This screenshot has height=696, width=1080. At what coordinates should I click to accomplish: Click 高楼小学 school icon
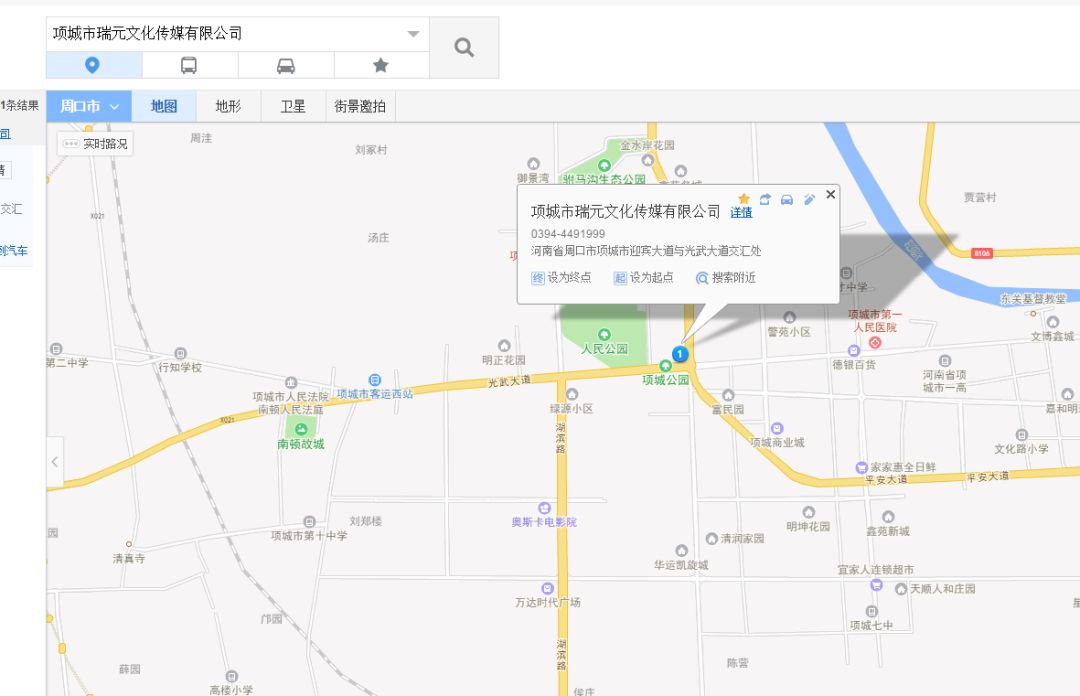pyautogui.click(x=232, y=676)
